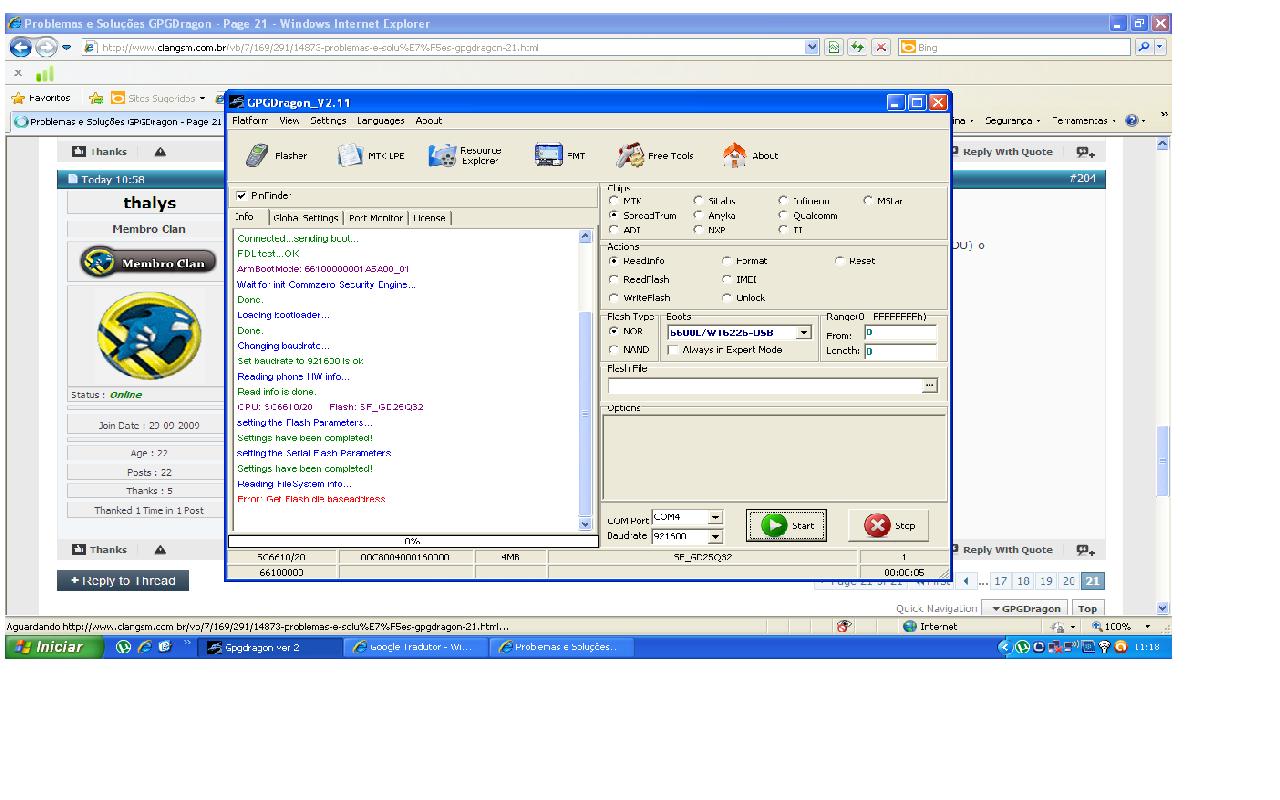Screen dimensions: 1280x800
Task: Open the IE search provider dropdown arrow
Action: pyautogui.click(x=1160, y=47)
